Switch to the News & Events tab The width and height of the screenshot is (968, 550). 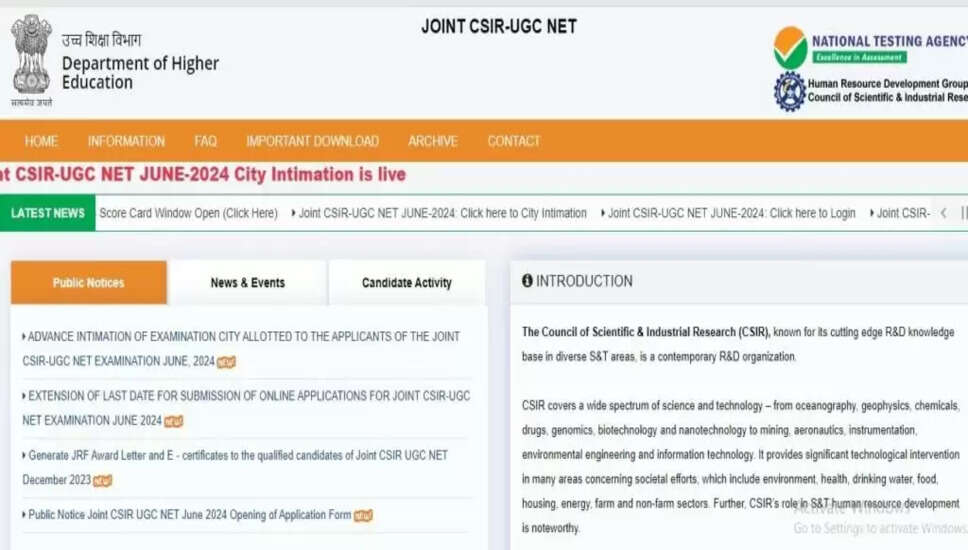point(247,283)
